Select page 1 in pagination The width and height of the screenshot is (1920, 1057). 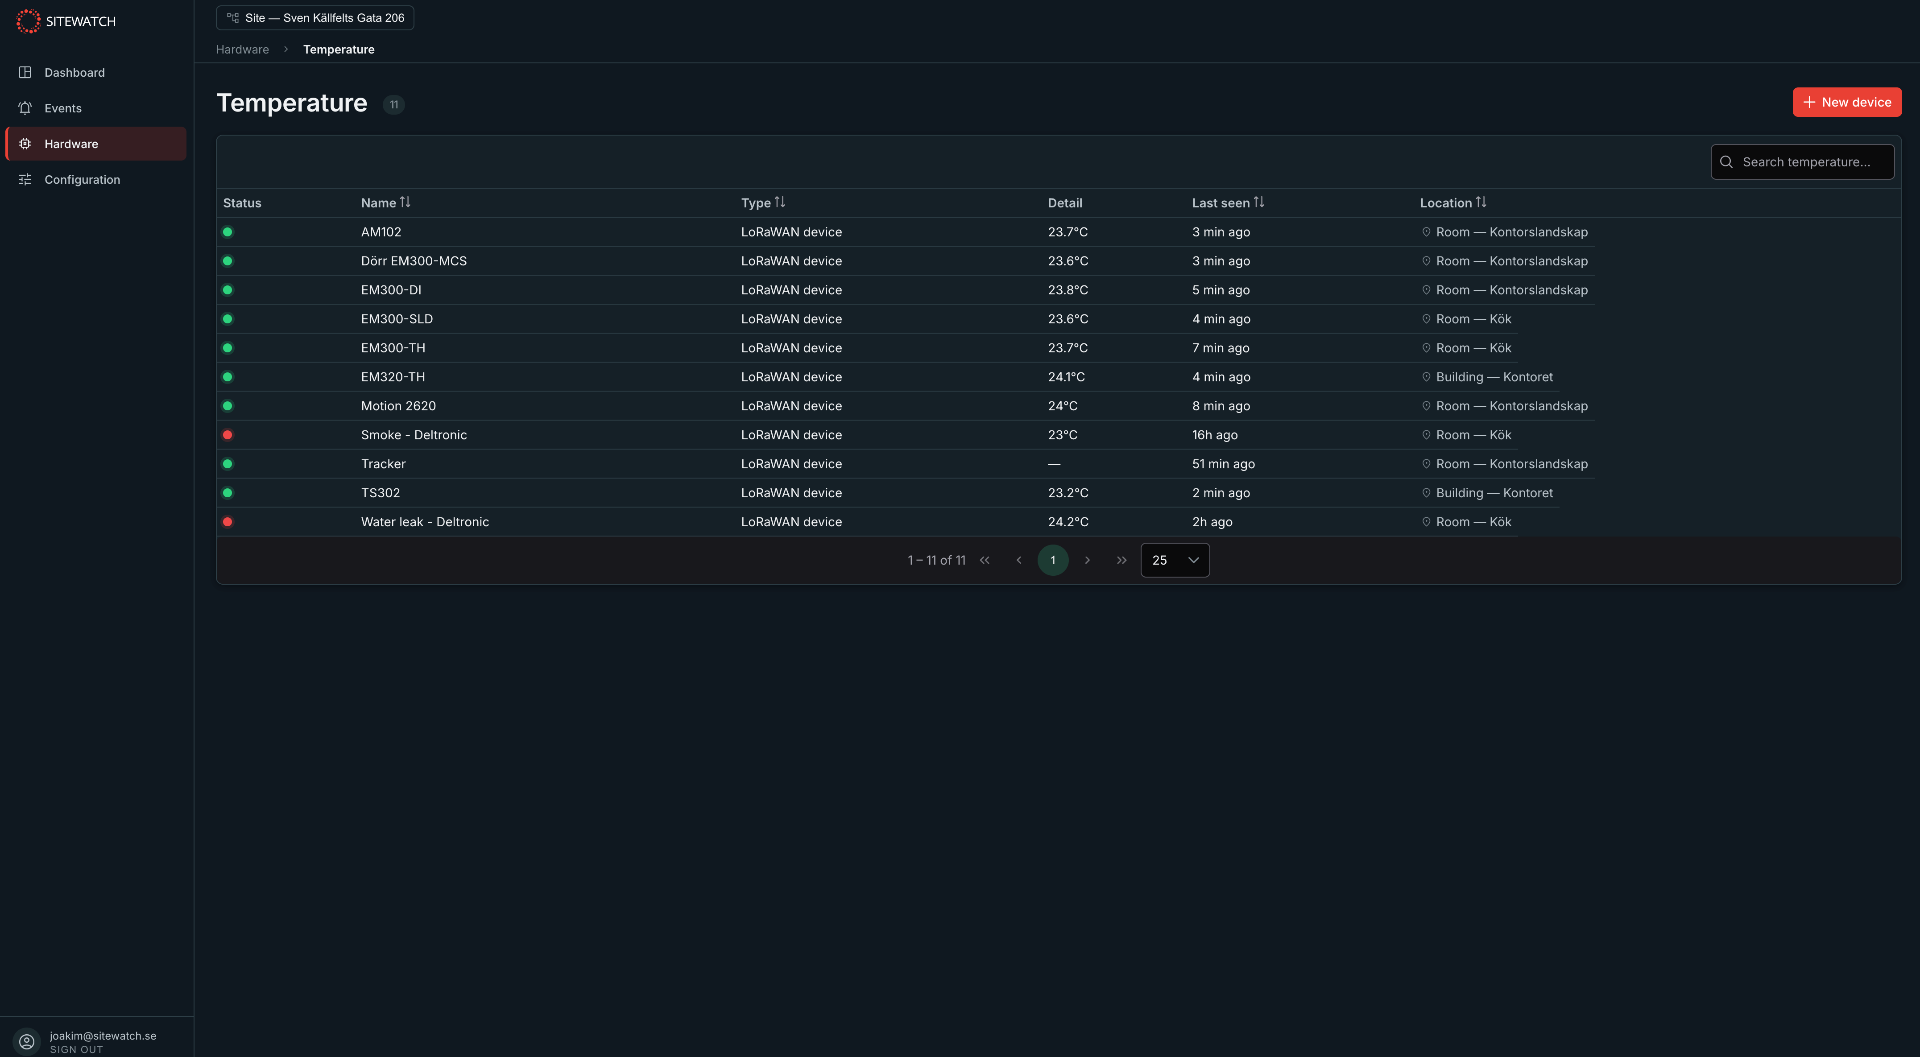[1053, 560]
